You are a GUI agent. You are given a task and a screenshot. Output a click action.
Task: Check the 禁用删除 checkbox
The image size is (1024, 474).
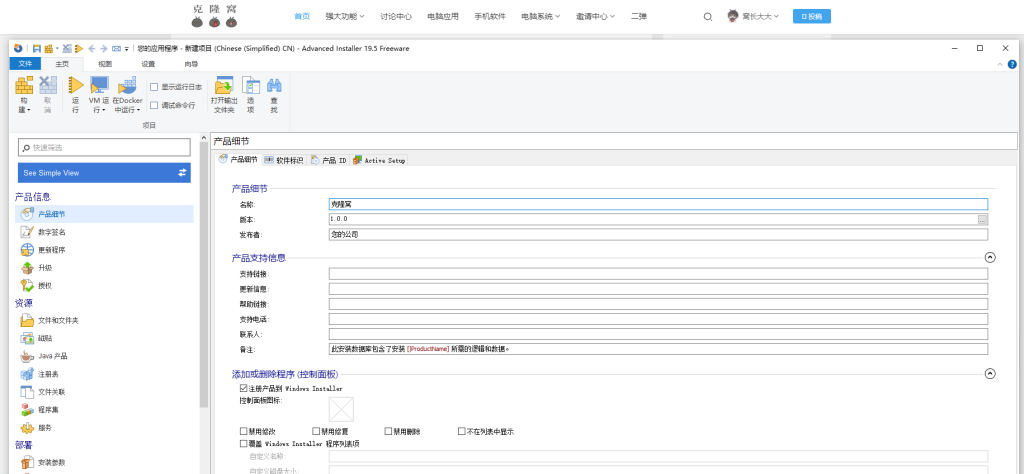(x=389, y=432)
